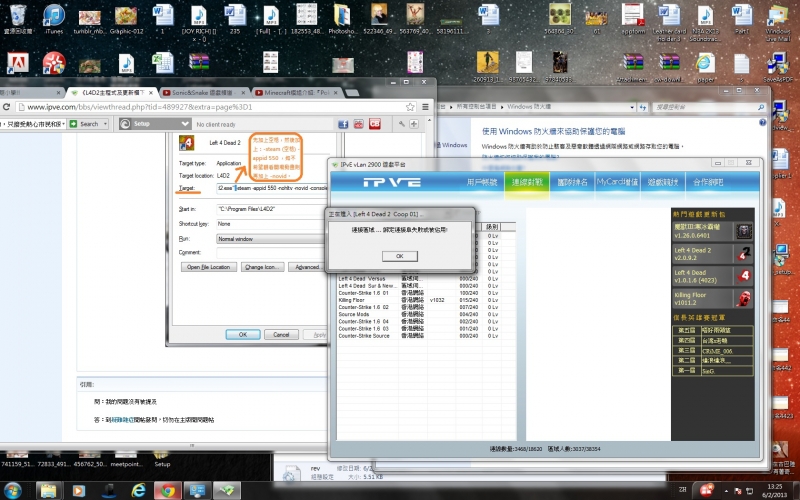This screenshot has height=500, width=800.
Task: Open the Windows Live Mail desktop shortcut
Action: (778, 23)
